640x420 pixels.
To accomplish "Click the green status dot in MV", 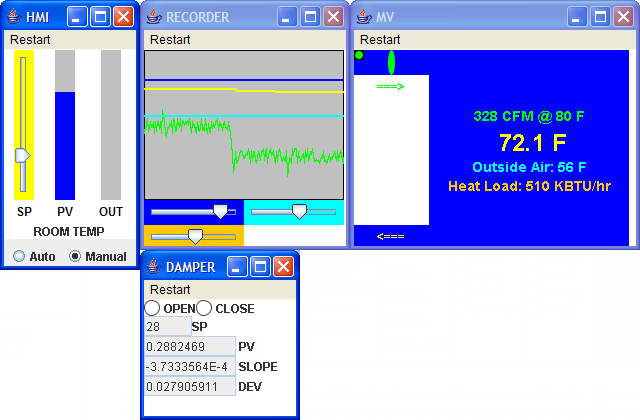I will coord(359,55).
